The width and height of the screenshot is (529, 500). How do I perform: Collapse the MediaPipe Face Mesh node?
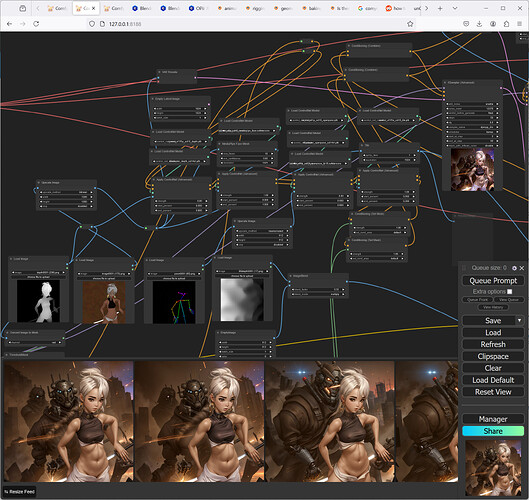coord(220,144)
